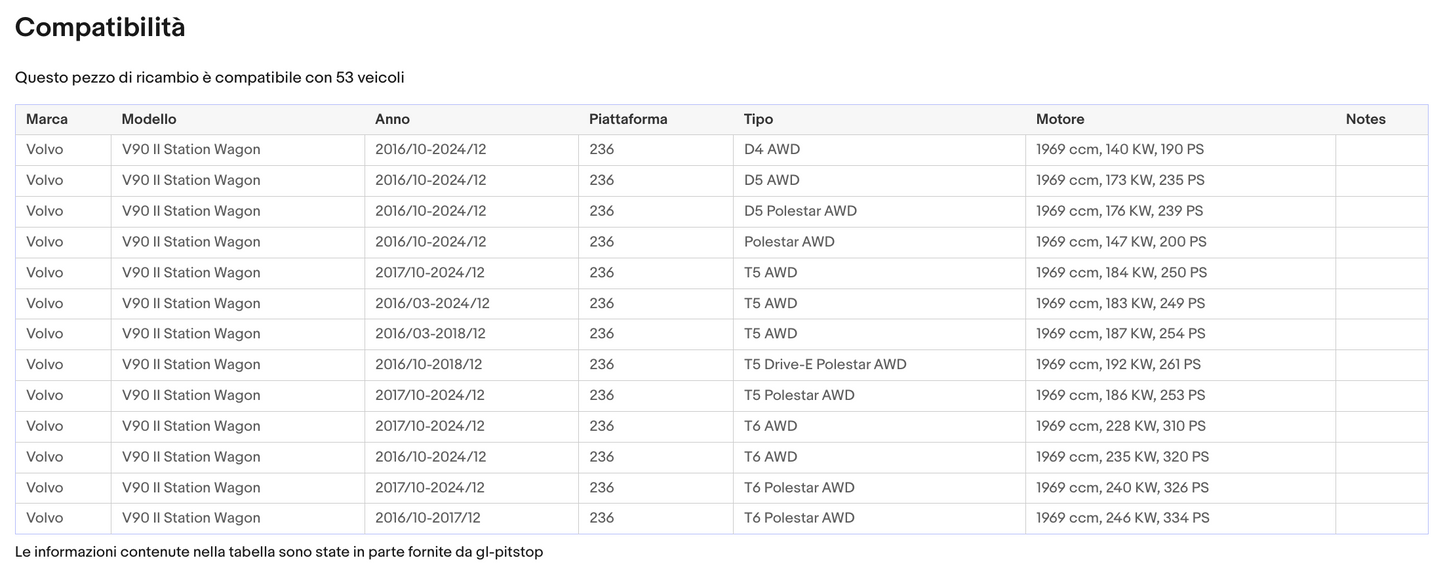The width and height of the screenshot is (1445, 577).
Task: Click the Motore column header
Action: [1060, 119]
